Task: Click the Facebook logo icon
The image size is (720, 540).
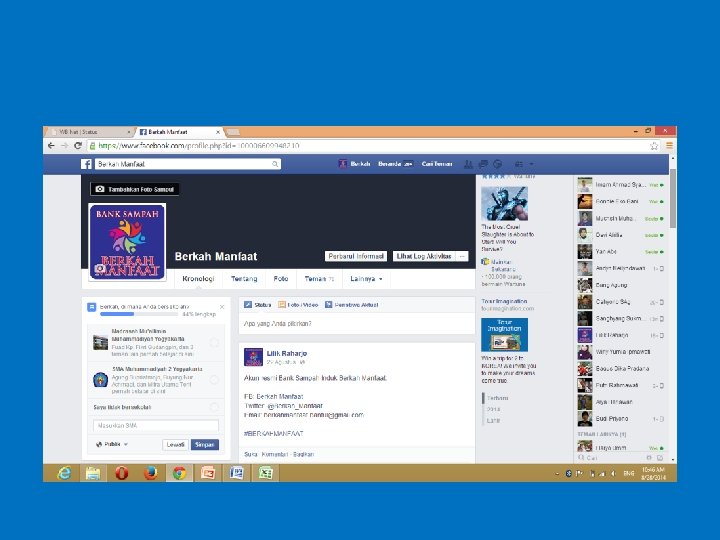Action: point(86,164)
